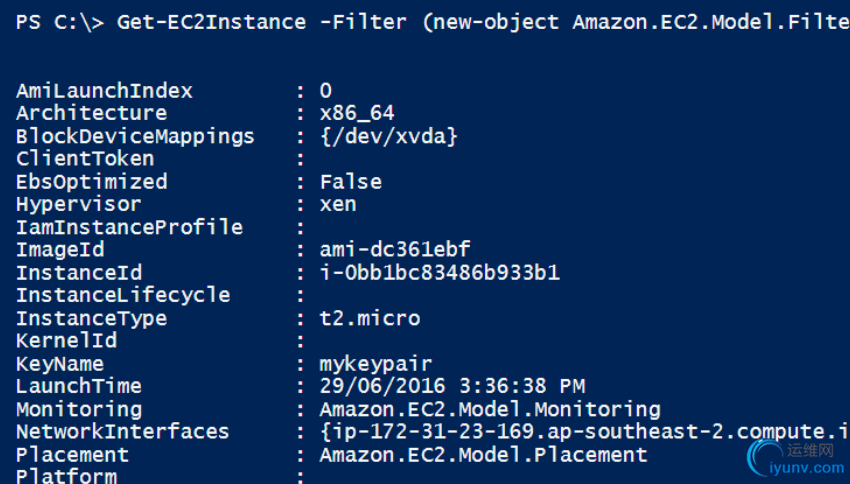Click the InstanceType value t2.micro
850x484 pixels.
coord(370,318)
